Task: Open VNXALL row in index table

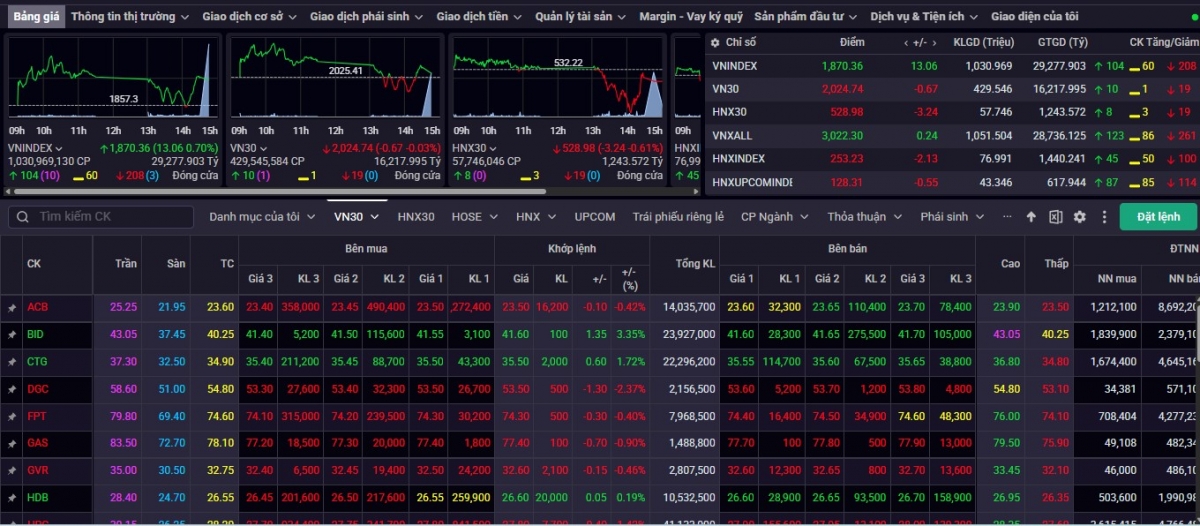Action: (952, 135)
